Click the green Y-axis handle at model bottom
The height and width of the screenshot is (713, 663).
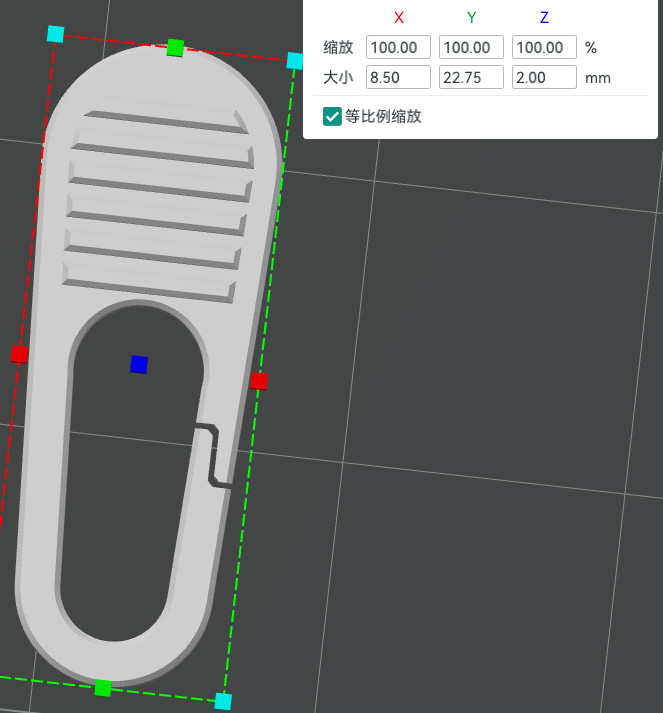pyautogui.click(x=103, y=688)
